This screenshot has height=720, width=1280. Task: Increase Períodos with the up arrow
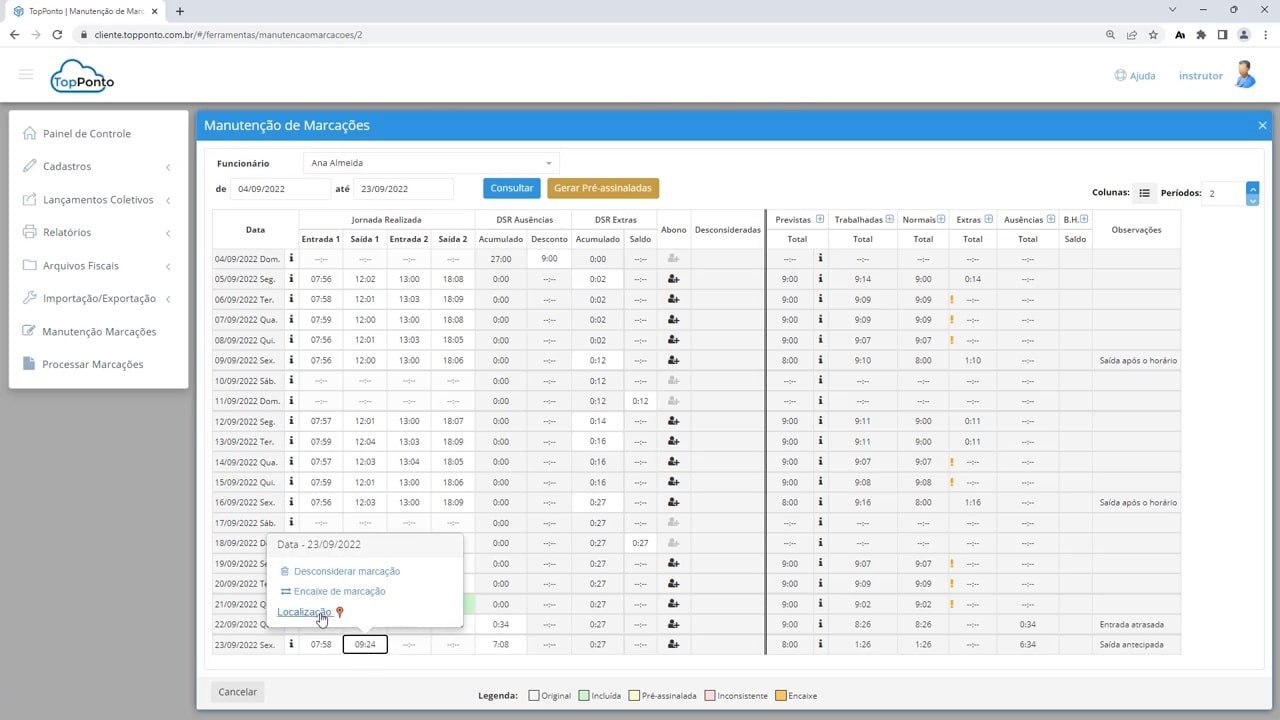tap(1253, 188)
